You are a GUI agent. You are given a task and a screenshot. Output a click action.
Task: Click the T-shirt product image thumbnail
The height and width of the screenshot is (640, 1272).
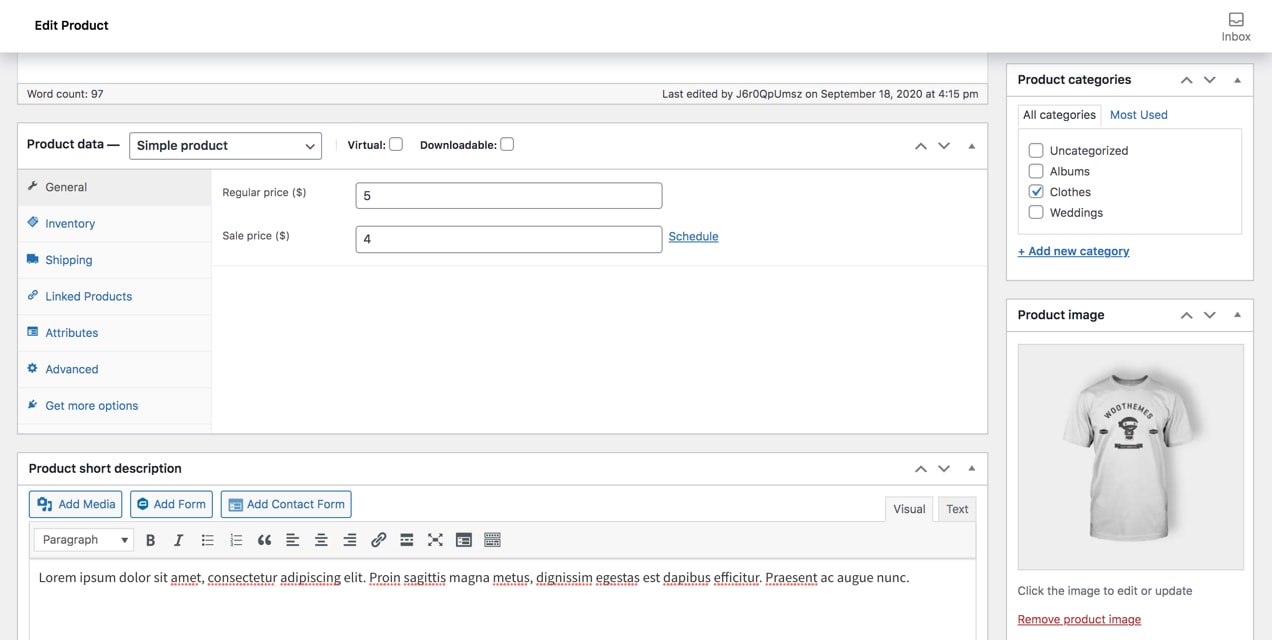coord(1131,457)
